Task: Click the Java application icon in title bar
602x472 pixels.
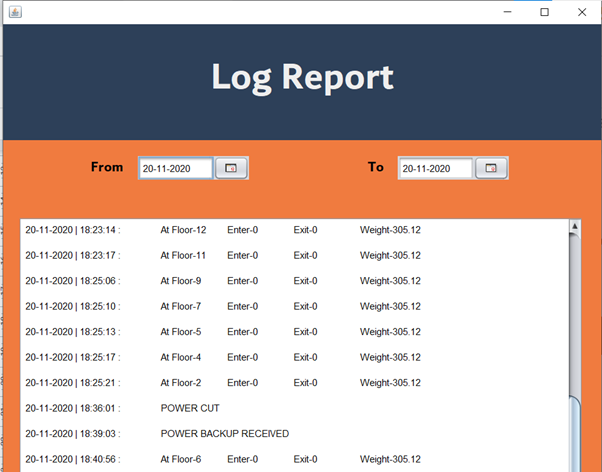Action: tap(15, 12)
